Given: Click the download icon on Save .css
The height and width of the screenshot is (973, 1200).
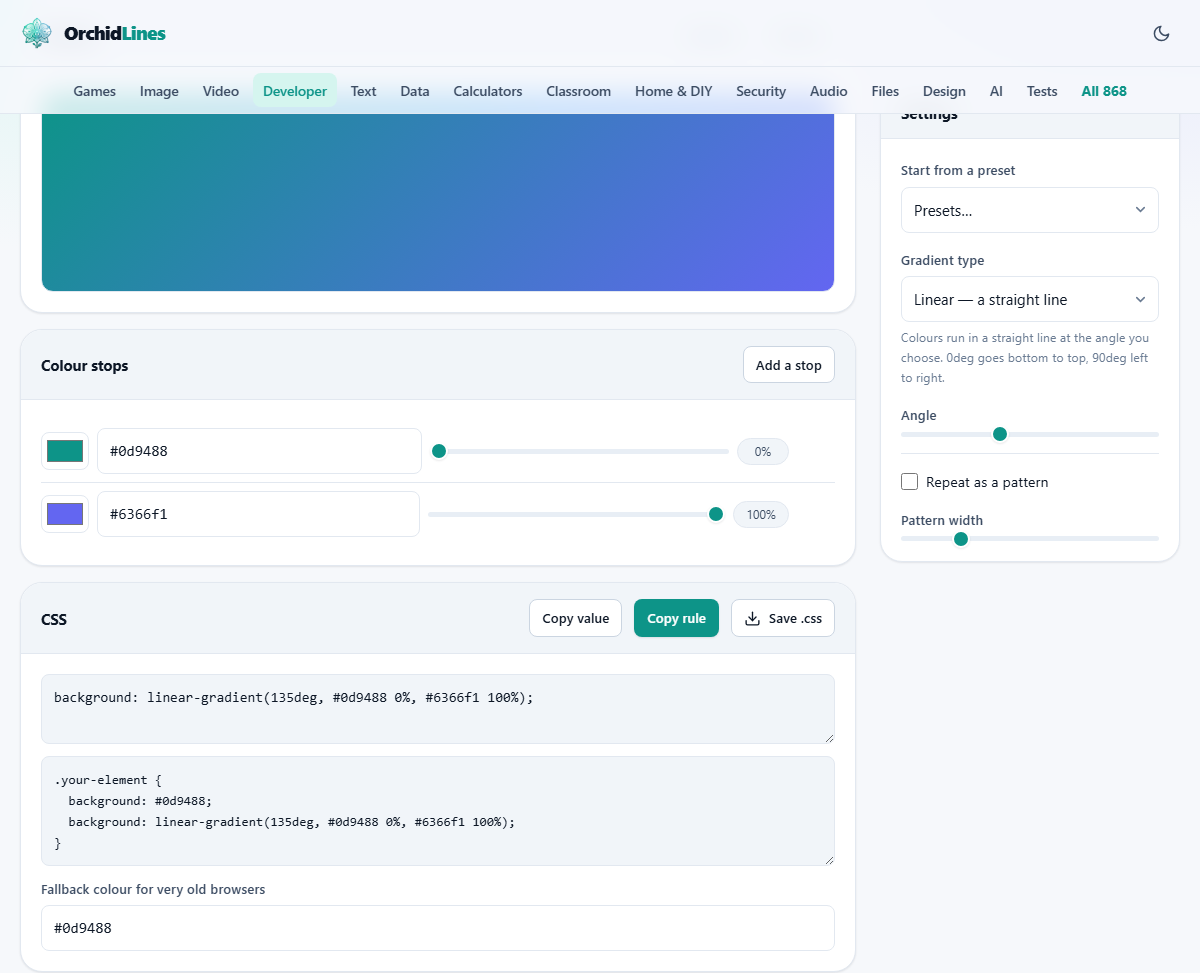Looking at the screenshot, I should (753, 618).
